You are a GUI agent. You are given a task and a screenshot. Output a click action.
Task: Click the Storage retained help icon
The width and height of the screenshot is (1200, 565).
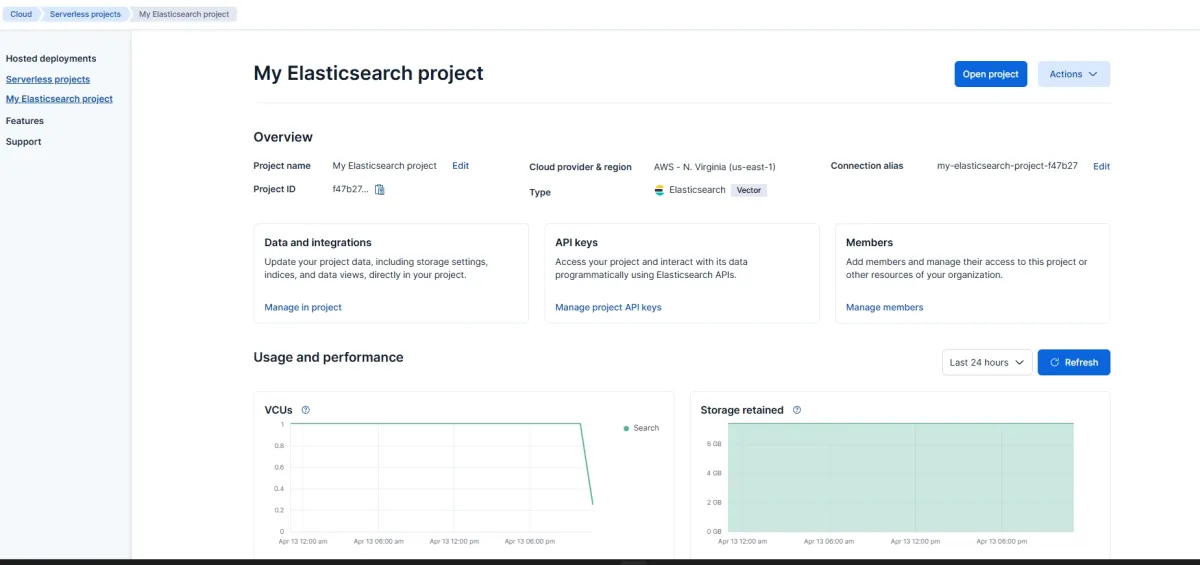click(797, 410)
